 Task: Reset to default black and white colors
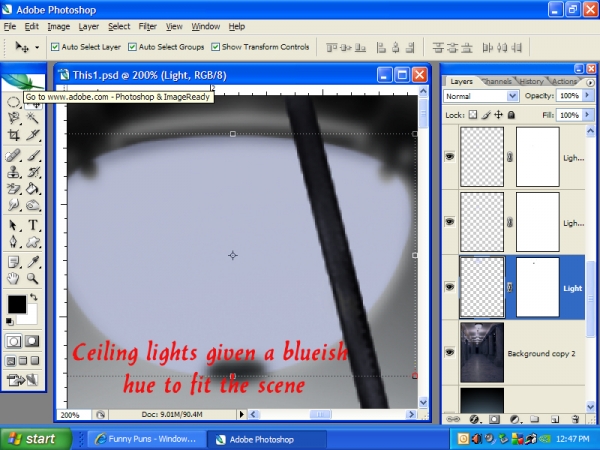(9, 321)
